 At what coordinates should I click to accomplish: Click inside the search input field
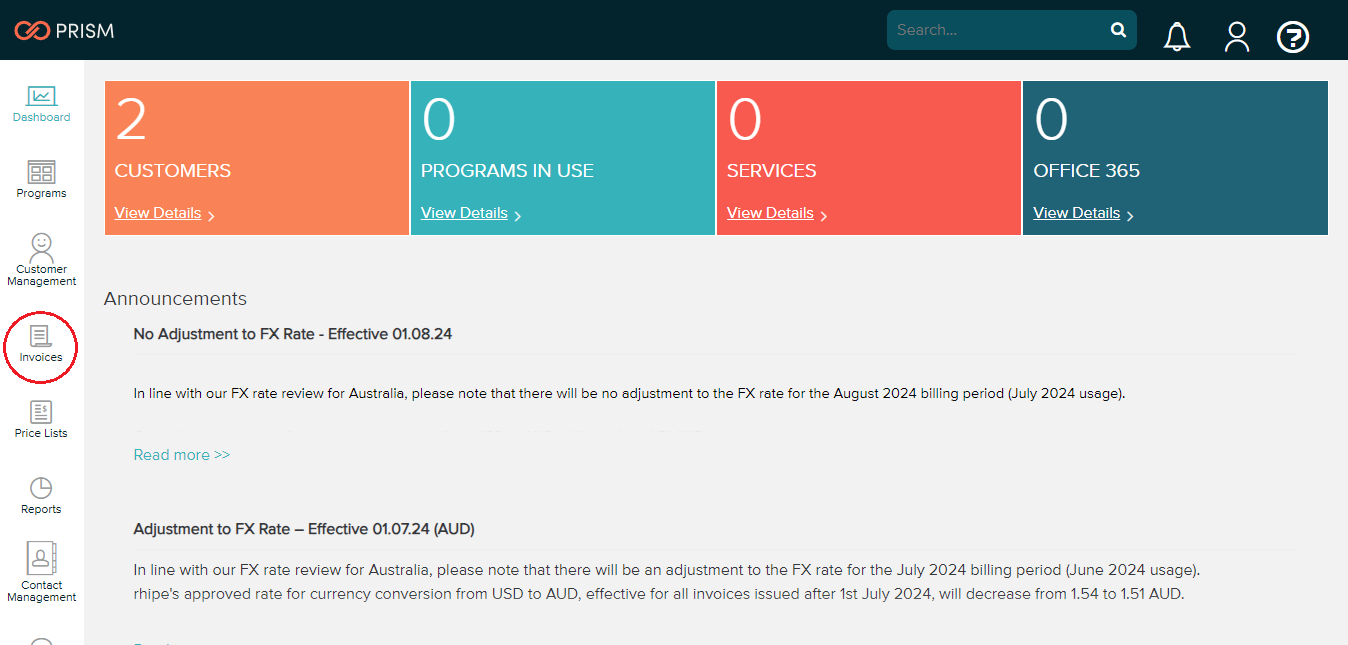[1000, 30]
